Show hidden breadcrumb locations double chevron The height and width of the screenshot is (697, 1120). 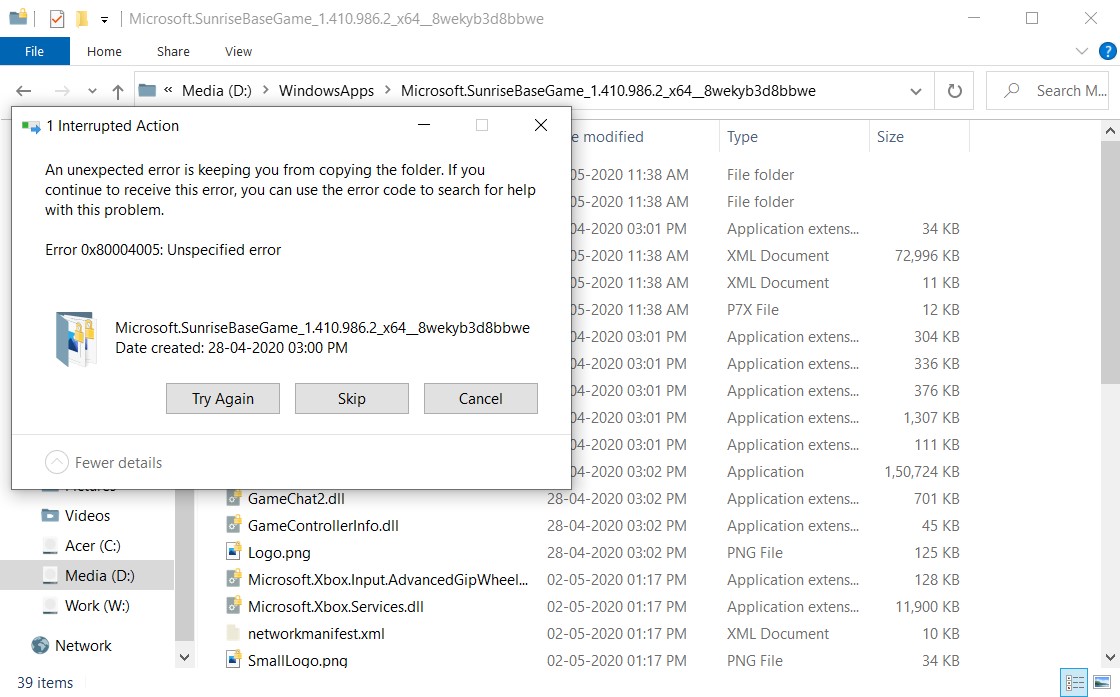tap(169, 90)
